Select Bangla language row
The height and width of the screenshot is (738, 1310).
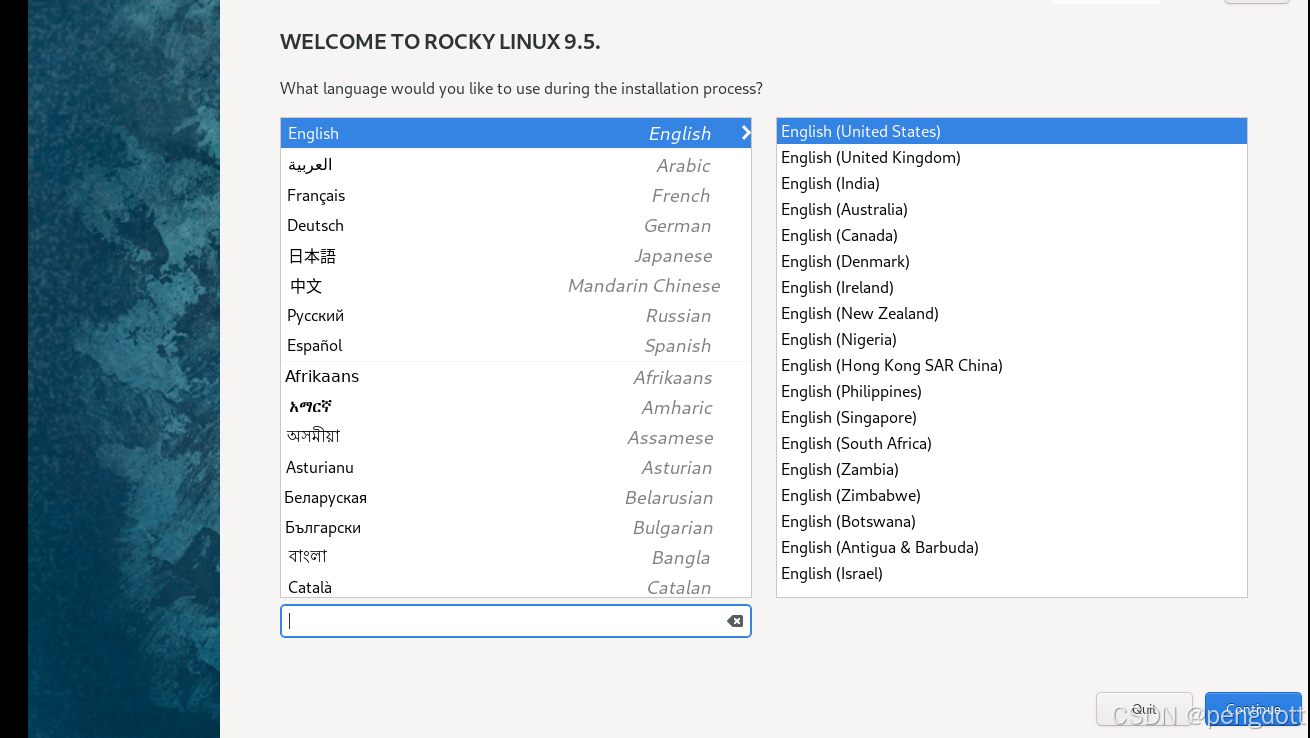tap(516, 557)
